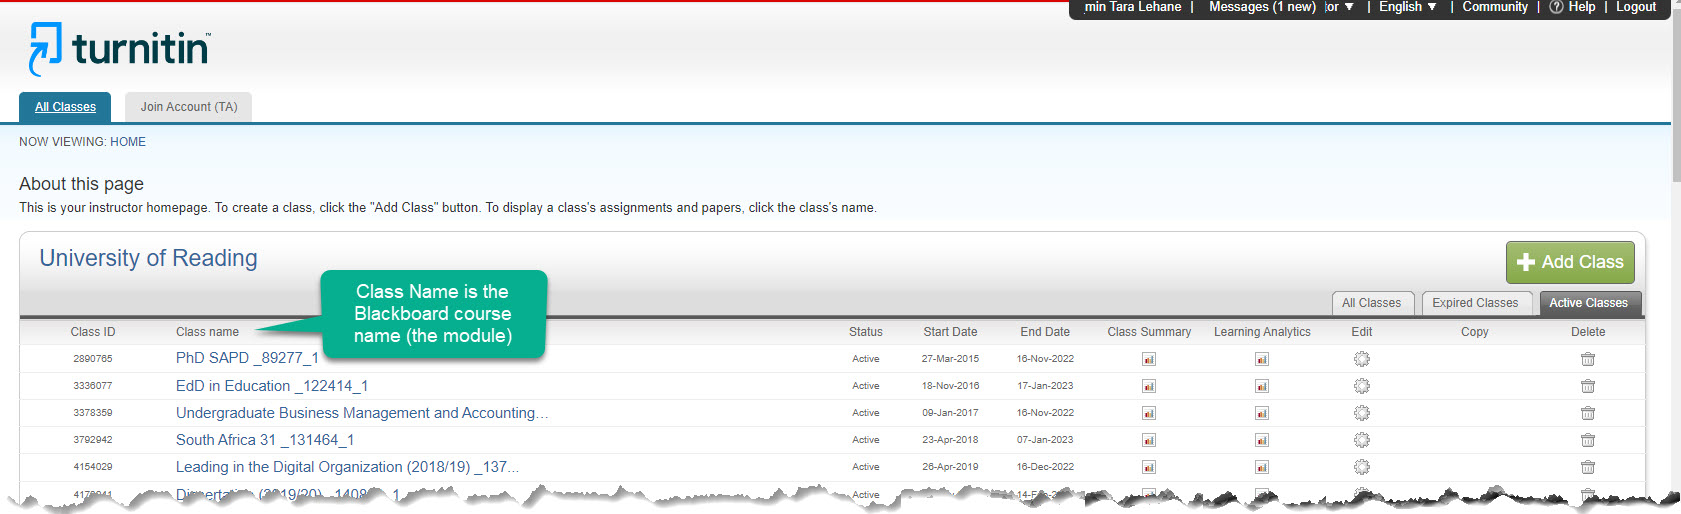The height and width of the screenshot is (514, 1681).
Task: Edit the PhD SAPD _89277_1 class
Action: pyautogui.click(x=1362, y=359)
